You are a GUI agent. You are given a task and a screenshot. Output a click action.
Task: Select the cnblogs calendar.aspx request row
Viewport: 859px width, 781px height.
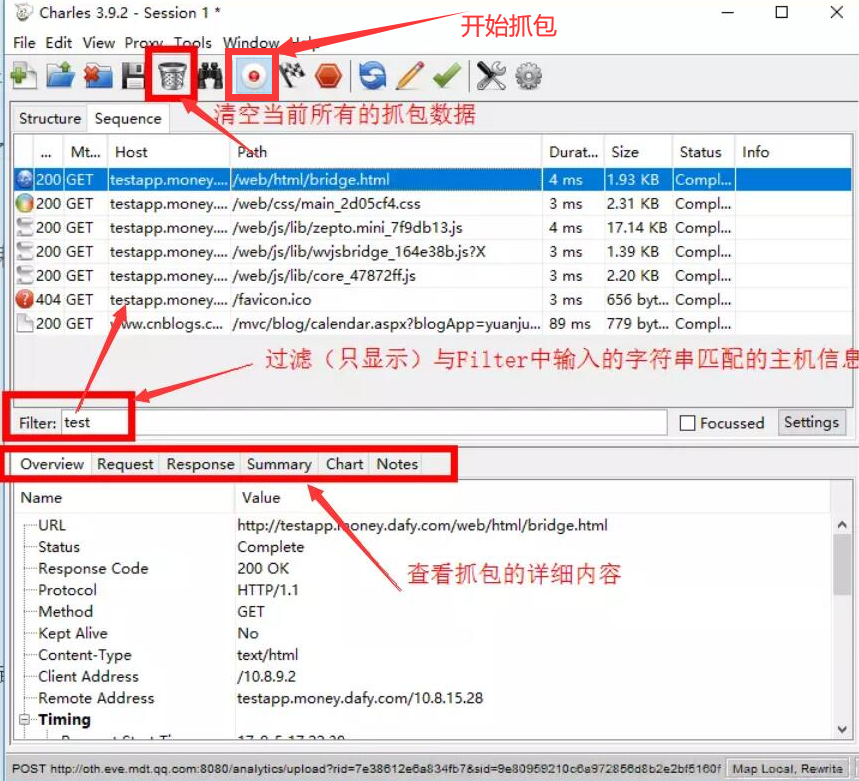coord(433,324)
